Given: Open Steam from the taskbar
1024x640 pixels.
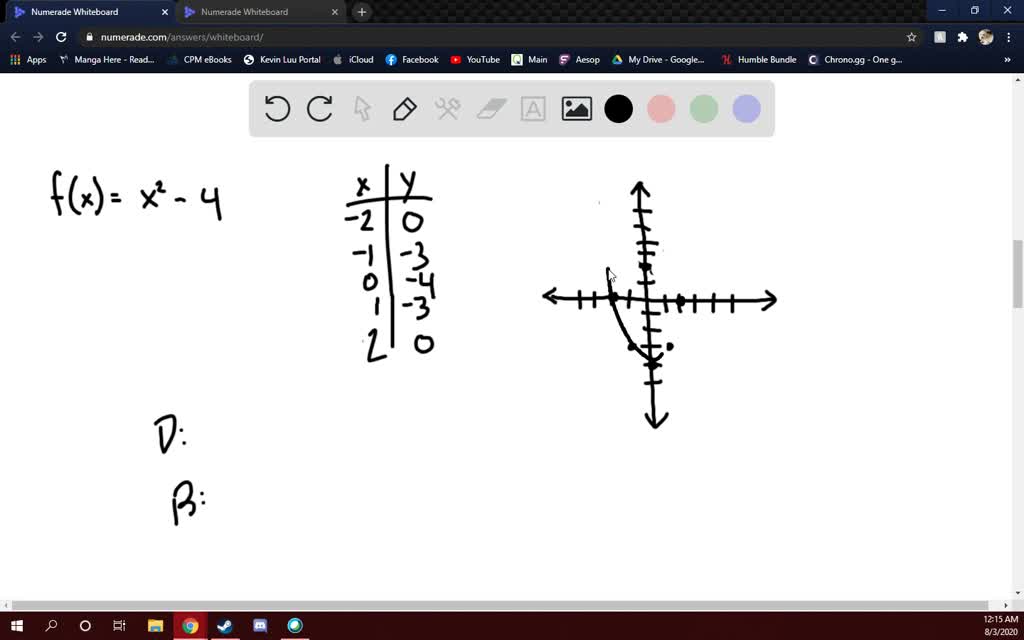Looking at the screenshot, I should coord(225,626).
